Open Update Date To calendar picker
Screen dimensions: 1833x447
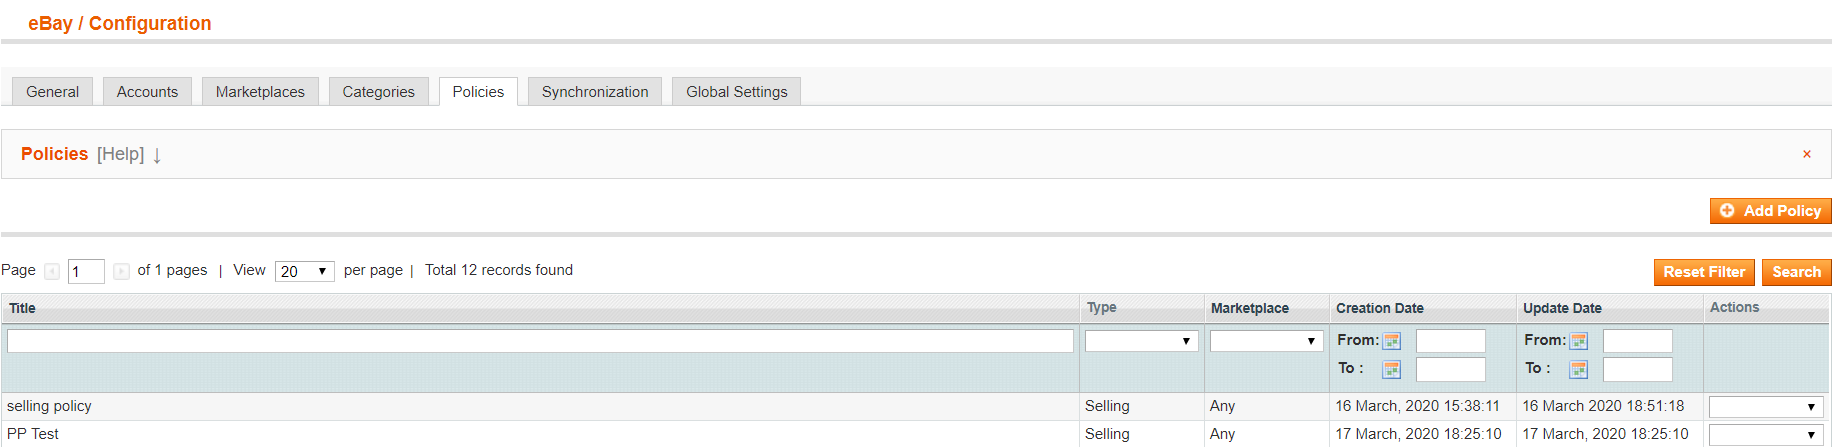click(x=1578, y=369)
